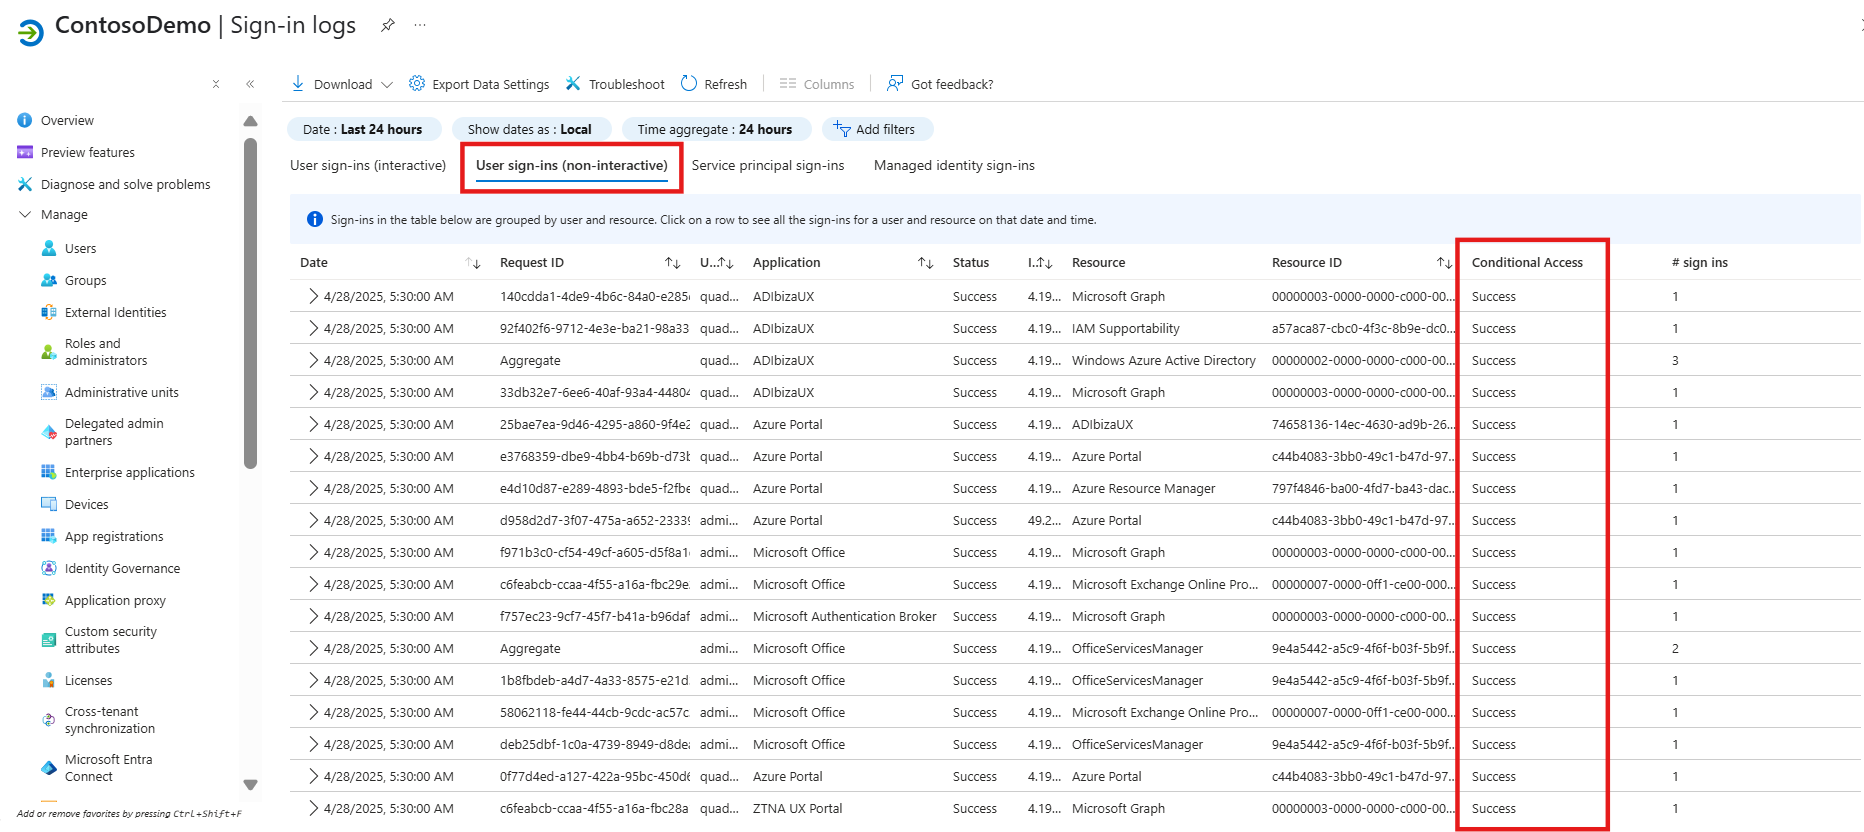
Task: Sort by Application column arrows
Action: pyautogui.click(x=925, y=263)
